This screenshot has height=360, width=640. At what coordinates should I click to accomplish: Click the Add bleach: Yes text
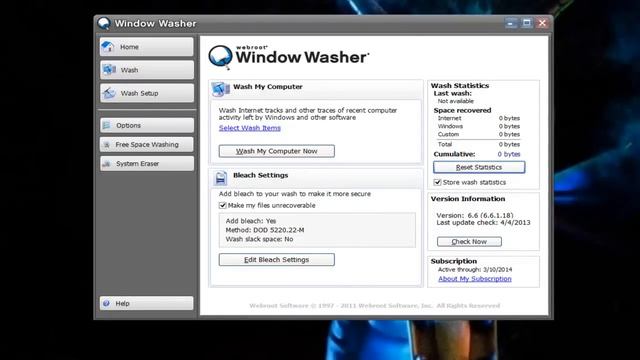[x=251, y=221]
